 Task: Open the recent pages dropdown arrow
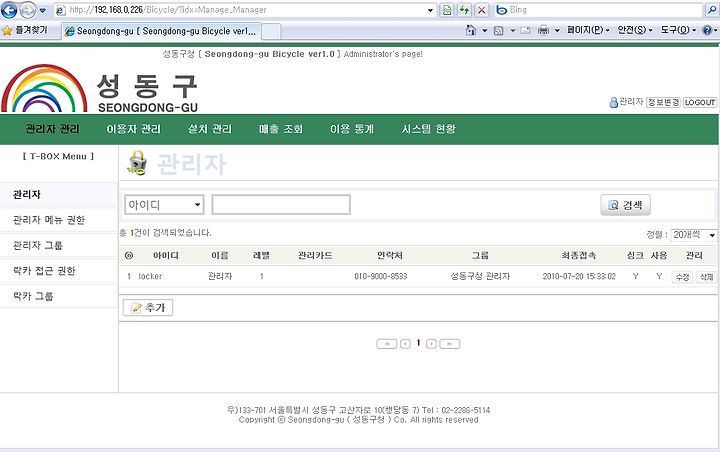(43, 10)
